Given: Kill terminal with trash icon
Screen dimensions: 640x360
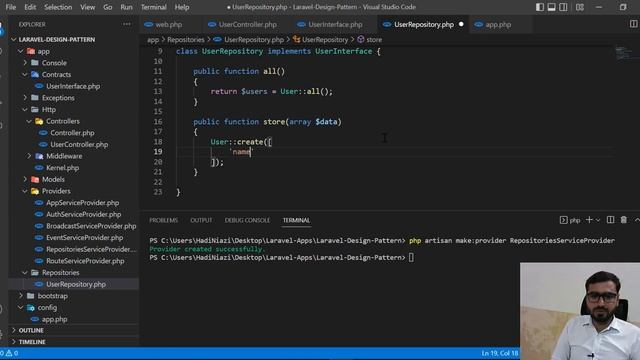Looking at the screenshot, I should (624, 220).
